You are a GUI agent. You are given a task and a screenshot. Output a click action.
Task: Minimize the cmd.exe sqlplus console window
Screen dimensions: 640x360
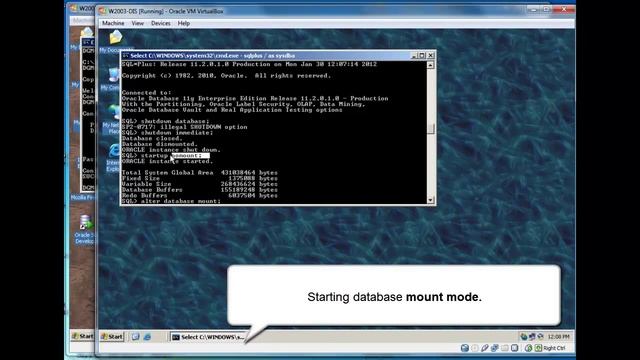(x=414, y=56)
